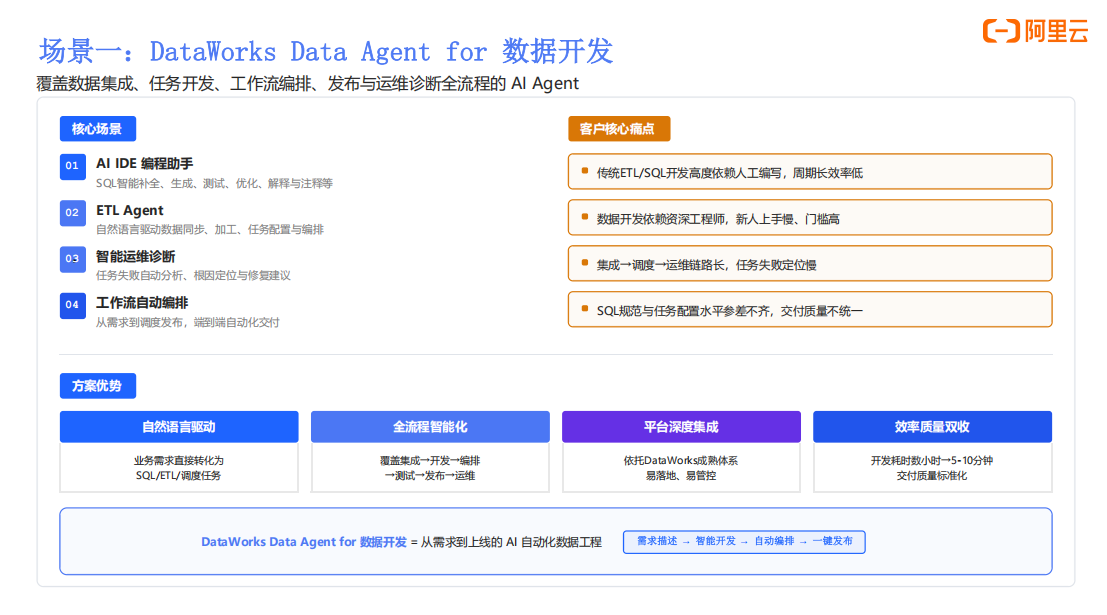
Task: Click the text 从需求到上线的 AI 自动化数据工程
Action: click(511, 542)
